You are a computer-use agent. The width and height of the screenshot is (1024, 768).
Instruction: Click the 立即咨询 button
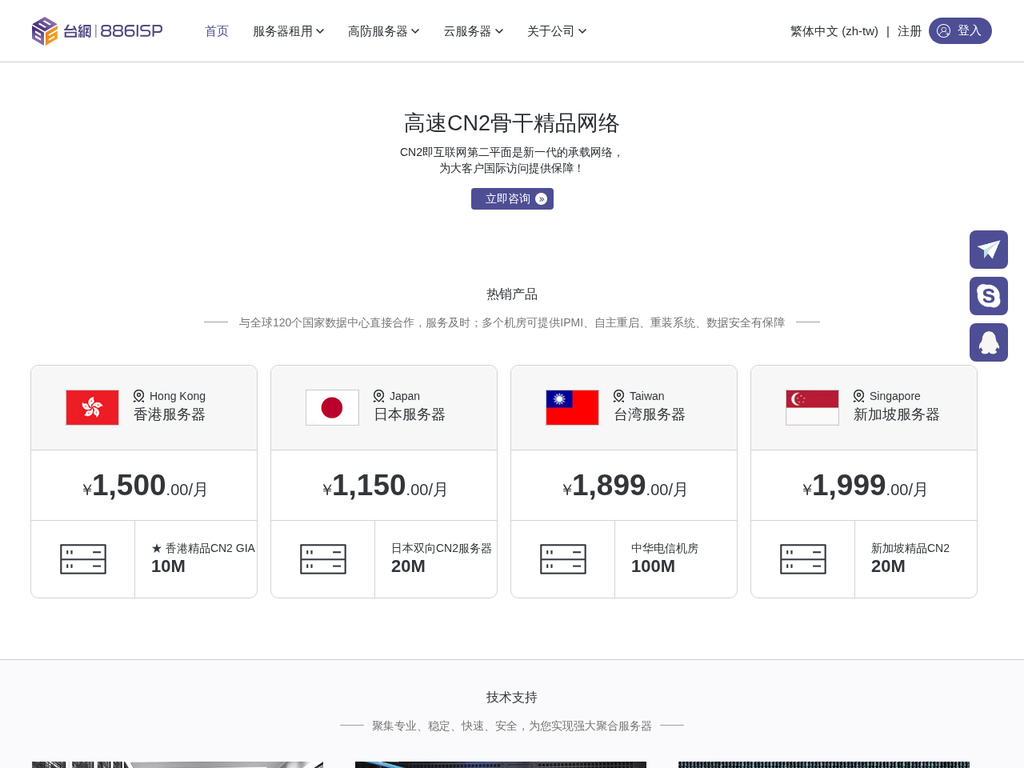tap(512, 199)
